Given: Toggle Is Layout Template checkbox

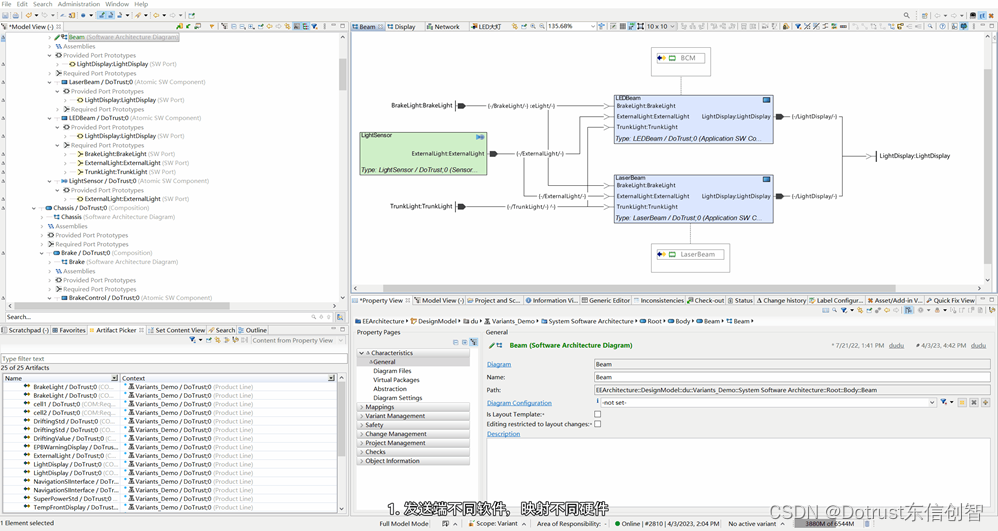Looking at the screenshot, I should point(597,414).
